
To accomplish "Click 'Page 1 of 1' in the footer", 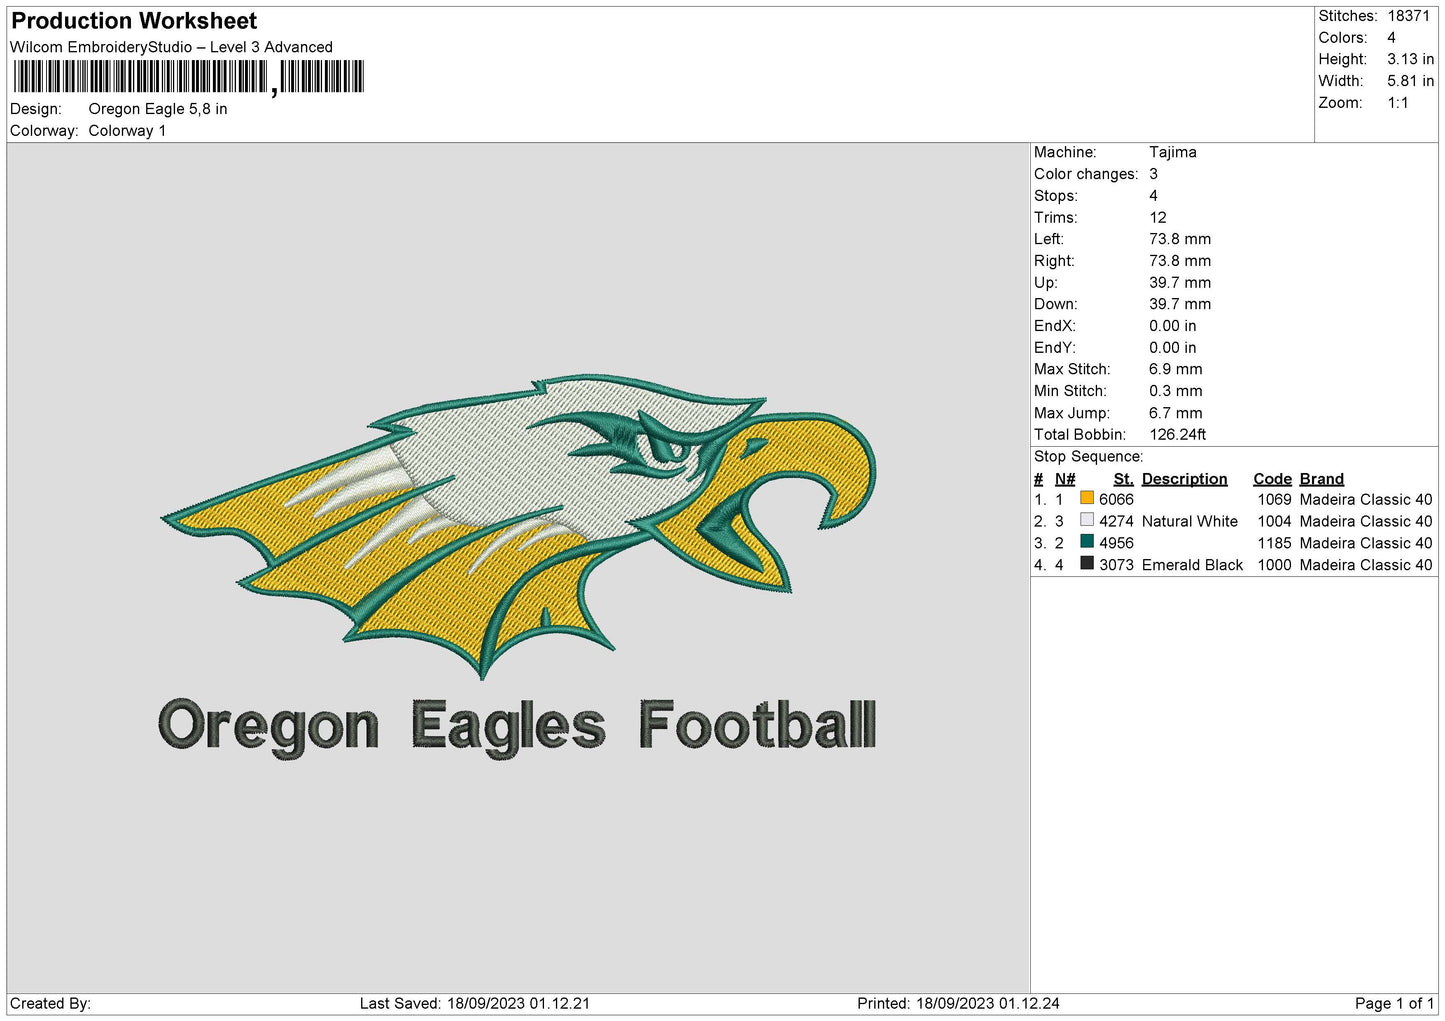I will (x=1394, y=1003).
